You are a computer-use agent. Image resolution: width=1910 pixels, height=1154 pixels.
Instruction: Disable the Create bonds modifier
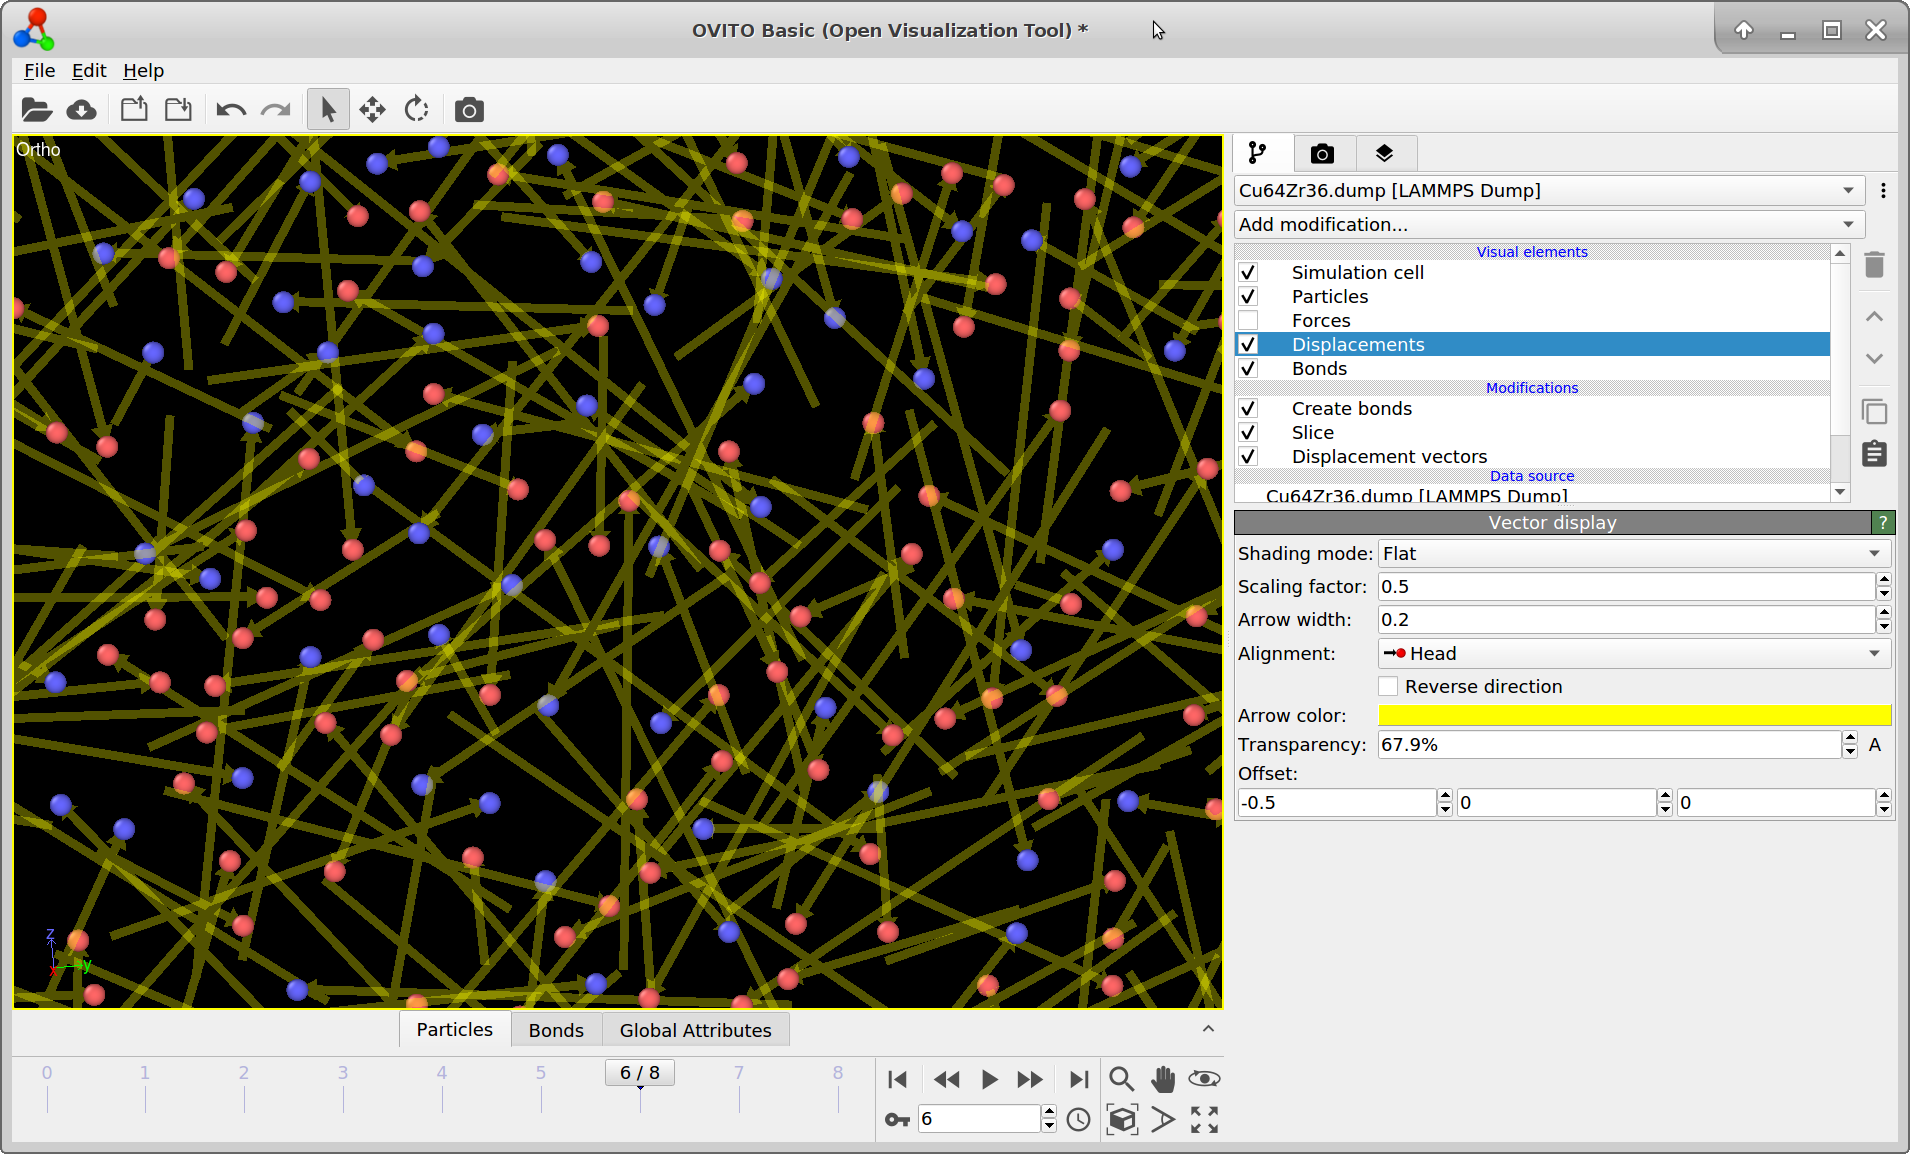point(1248,408)
